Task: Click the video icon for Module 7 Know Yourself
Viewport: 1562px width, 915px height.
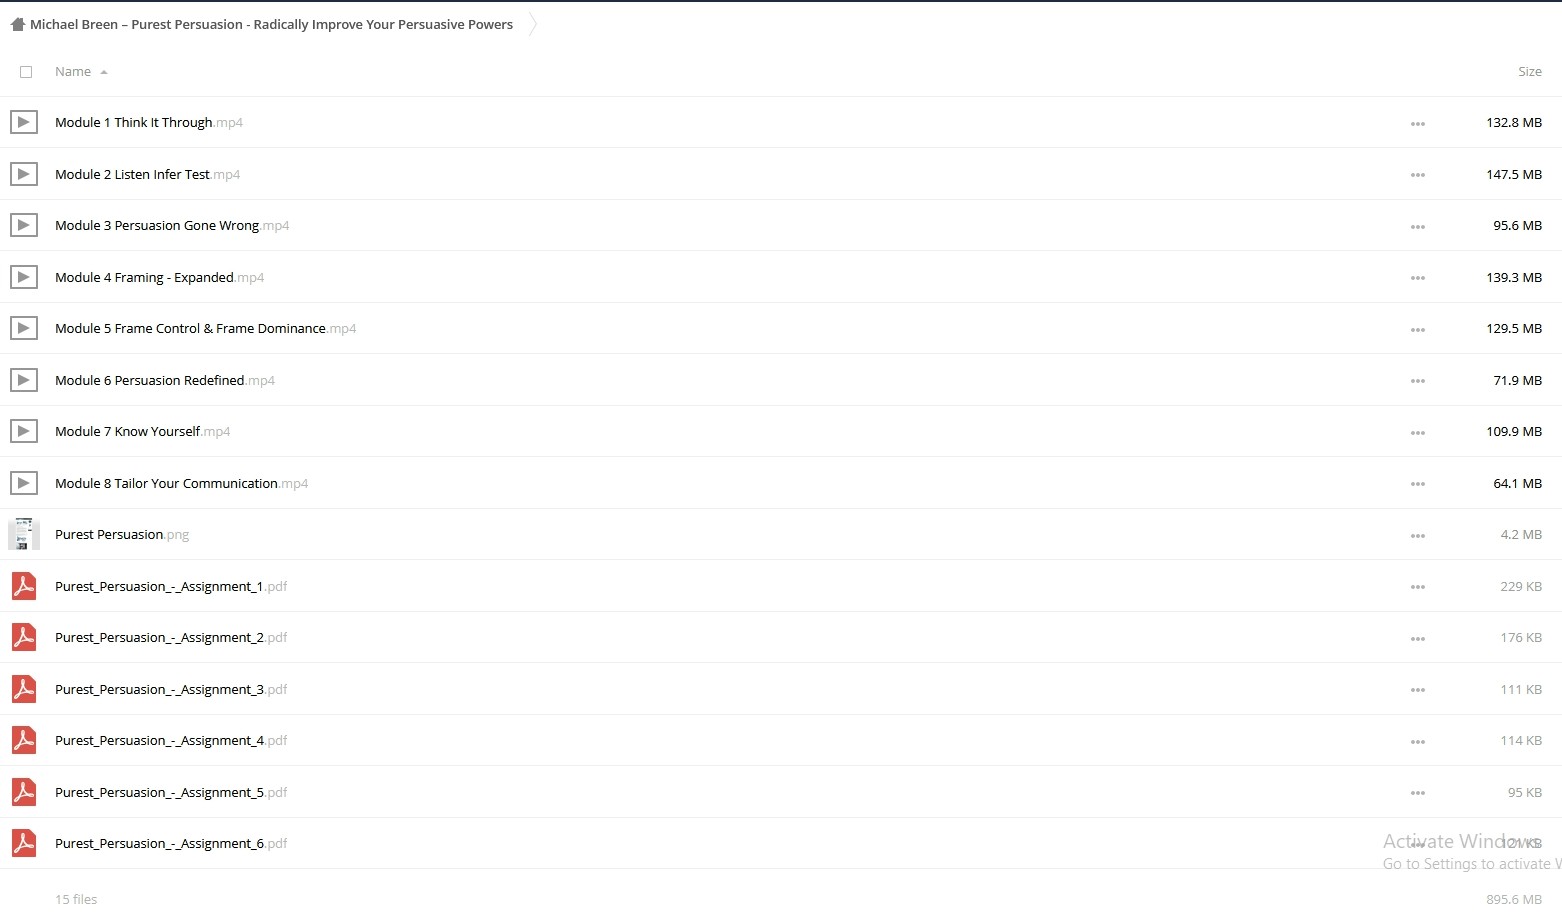Action: click(x=24, y=431)
